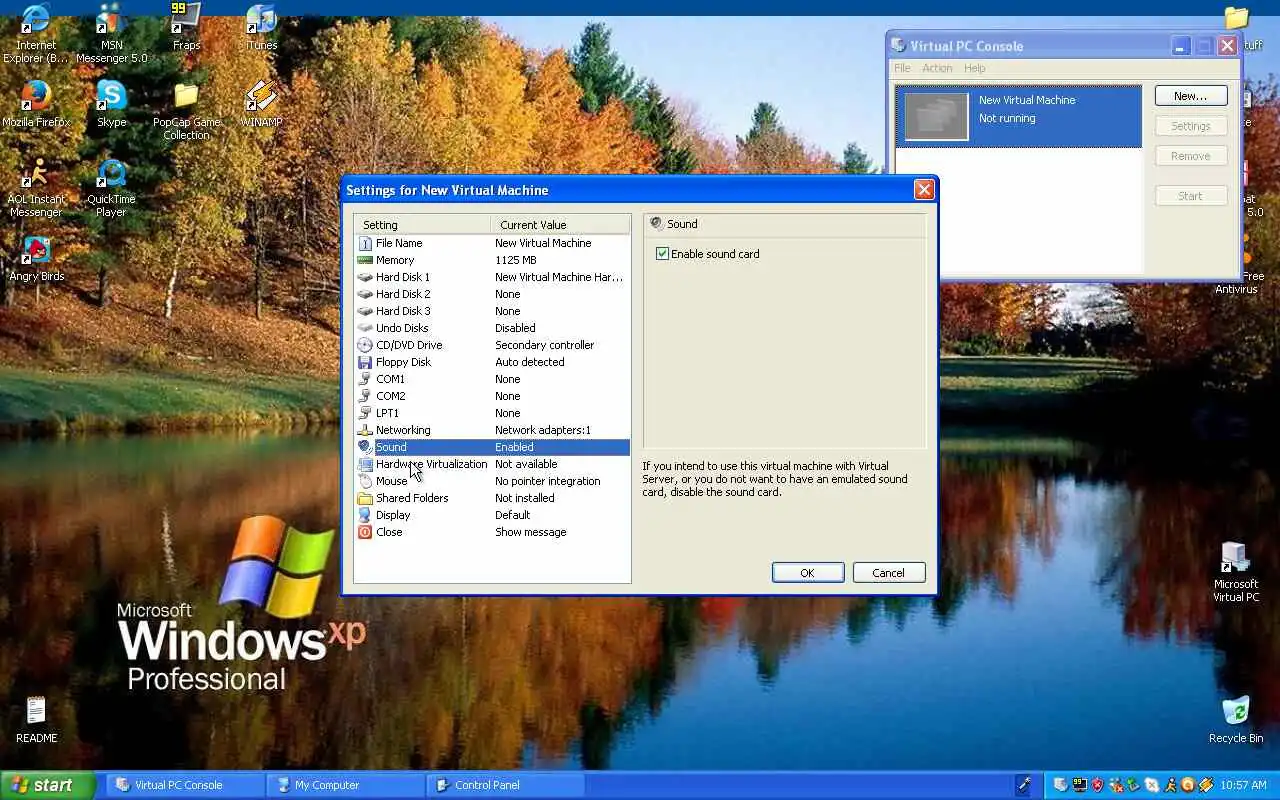Screen dimensions: 1280x800
Task: Select the Memory setting icon
Action: tap(365, 260)
